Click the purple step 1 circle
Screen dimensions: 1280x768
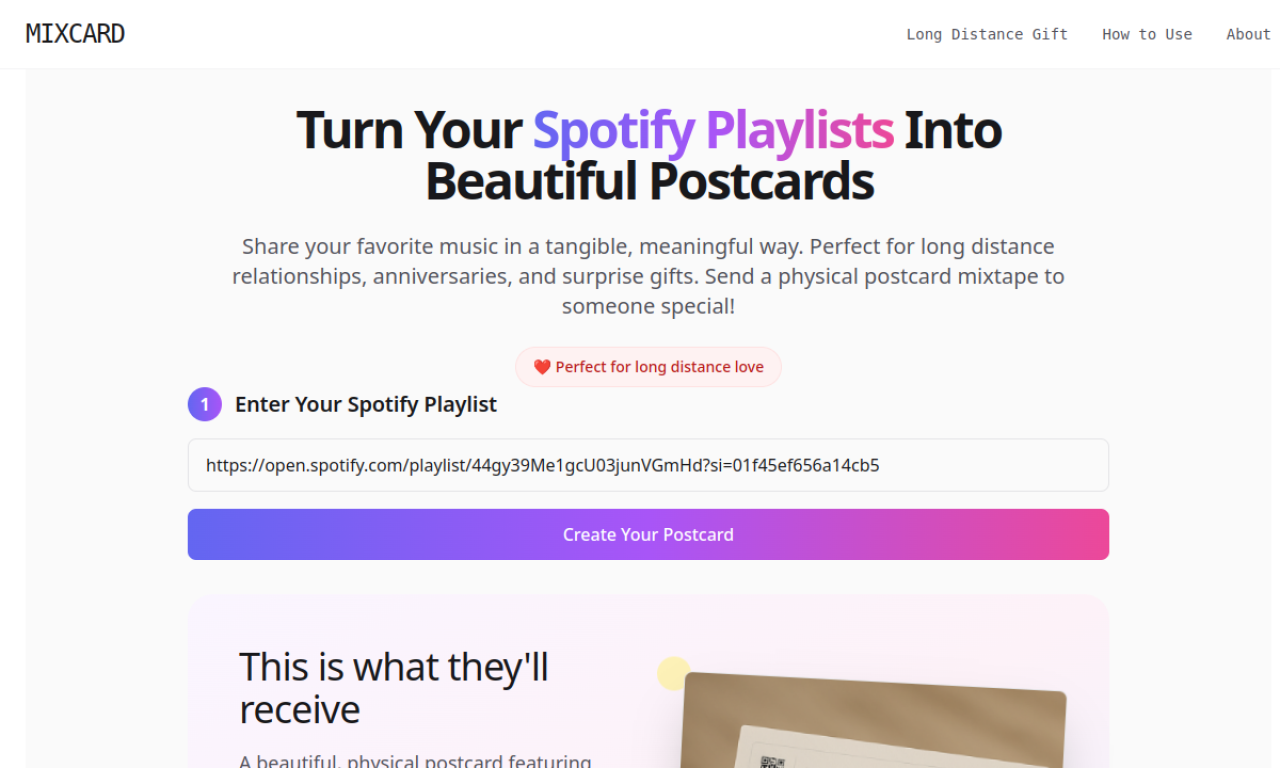(205, 404)
